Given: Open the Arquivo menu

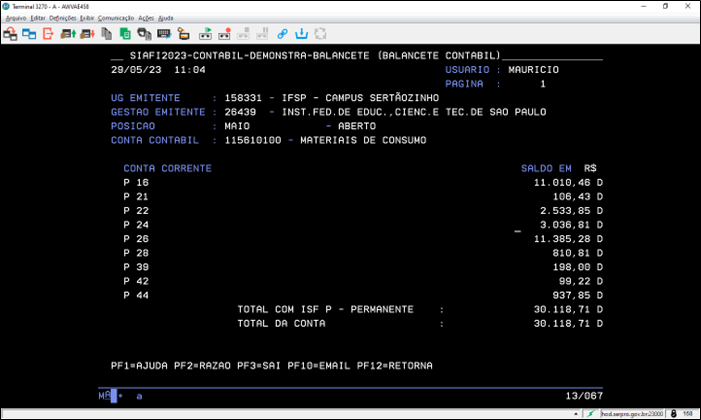Looking at the screenshot, I should click(16, 18).
